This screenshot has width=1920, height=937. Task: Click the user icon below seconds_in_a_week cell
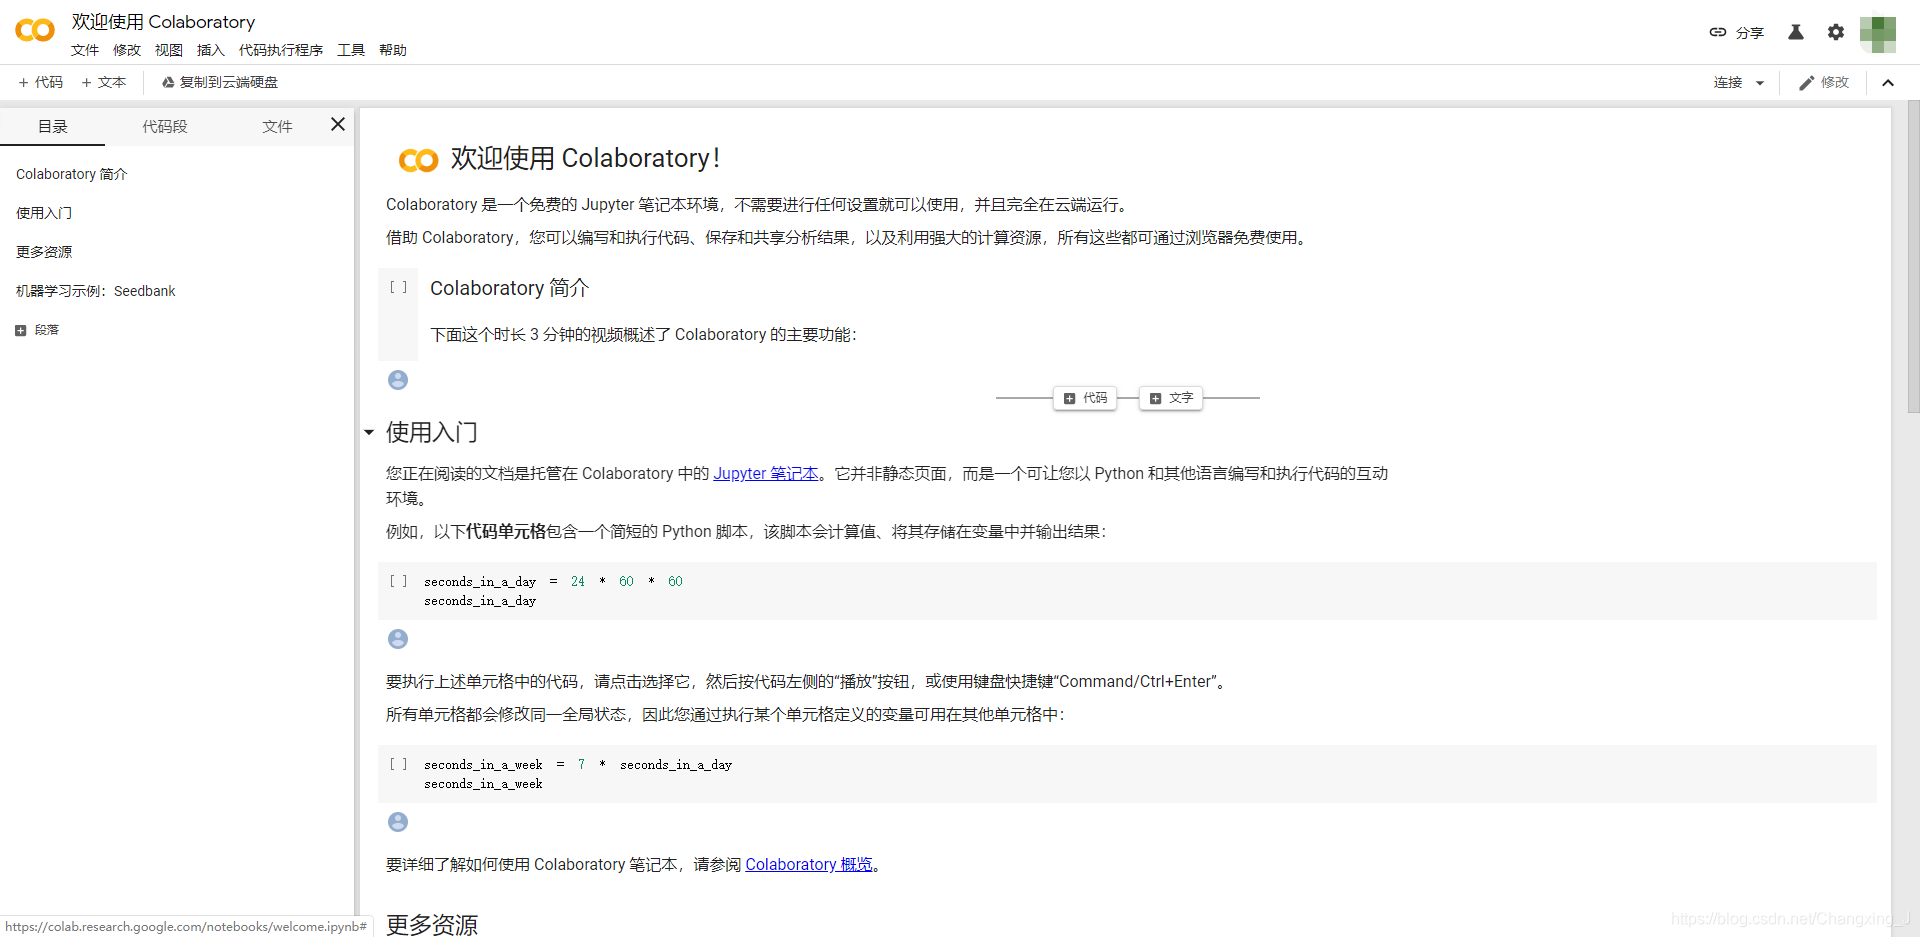point(398,822)
